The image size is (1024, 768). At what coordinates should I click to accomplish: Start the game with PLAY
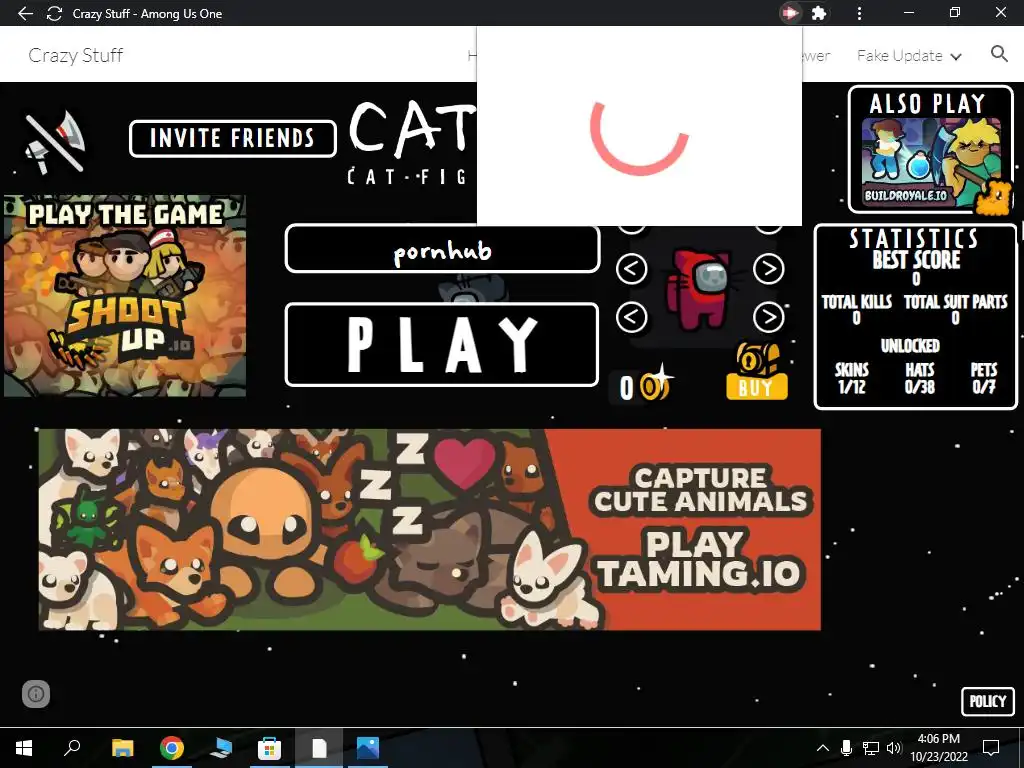click(x=442, y=345)
